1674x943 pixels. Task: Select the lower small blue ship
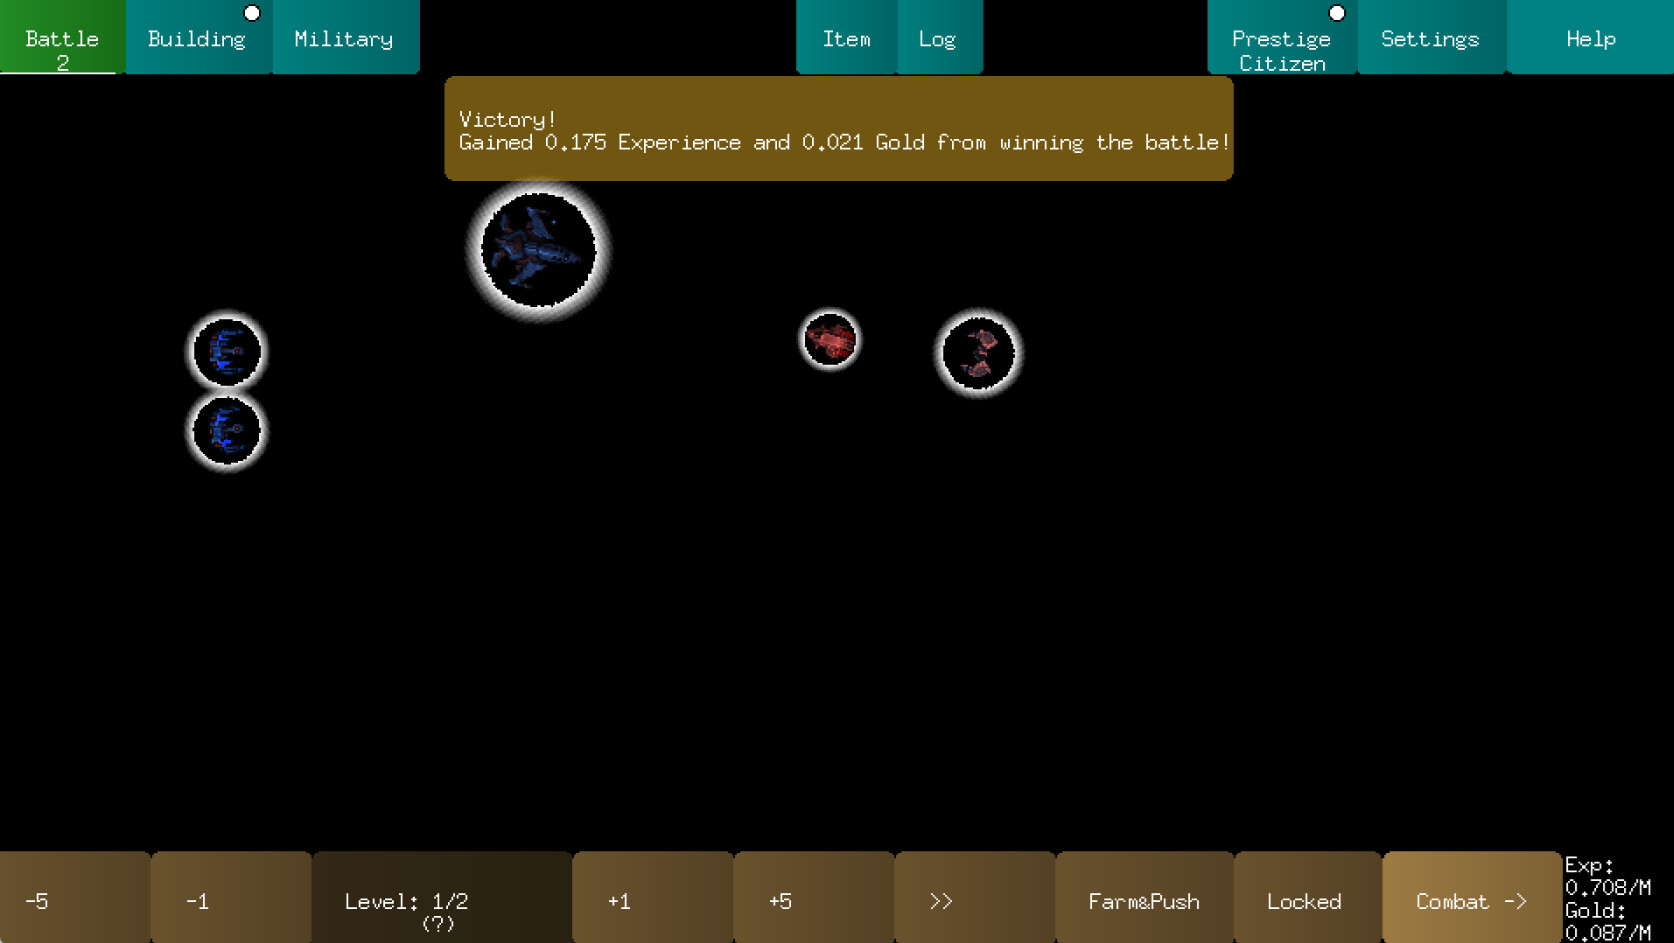pos(225,430)
